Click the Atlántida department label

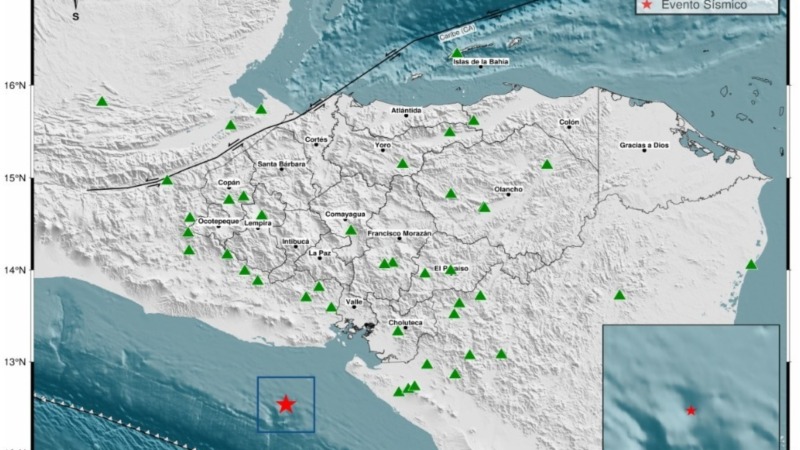point(406,110)
